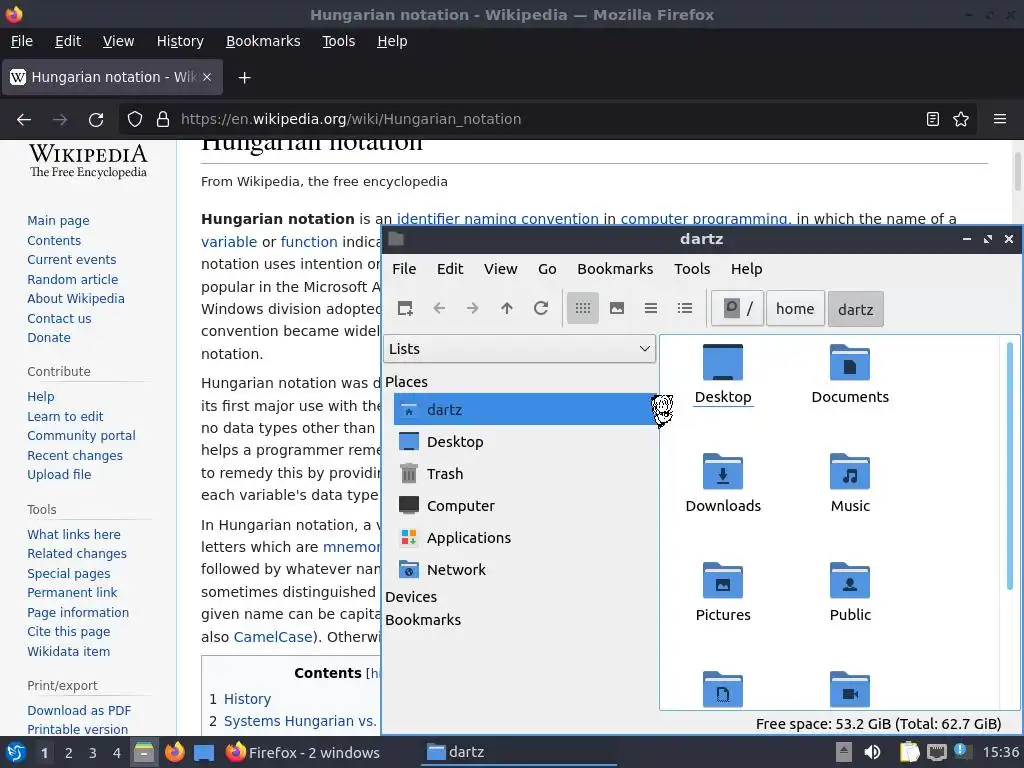Click Firefox page vertical scrollbar

point(1017,171)
